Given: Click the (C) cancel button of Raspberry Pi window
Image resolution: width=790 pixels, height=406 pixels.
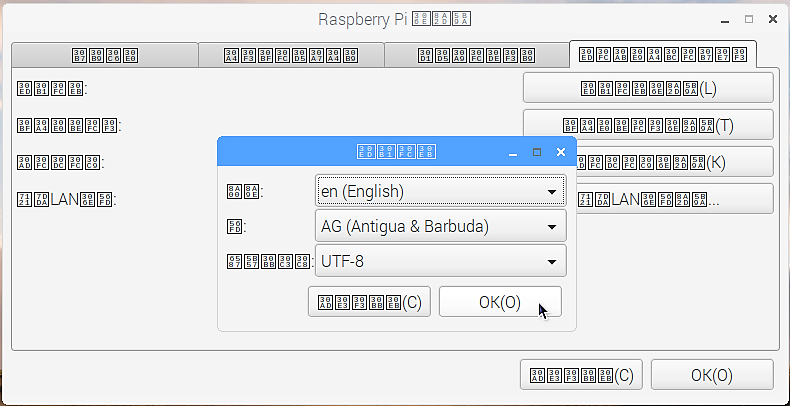Looking at the screenshot, I should pos(581,375).
